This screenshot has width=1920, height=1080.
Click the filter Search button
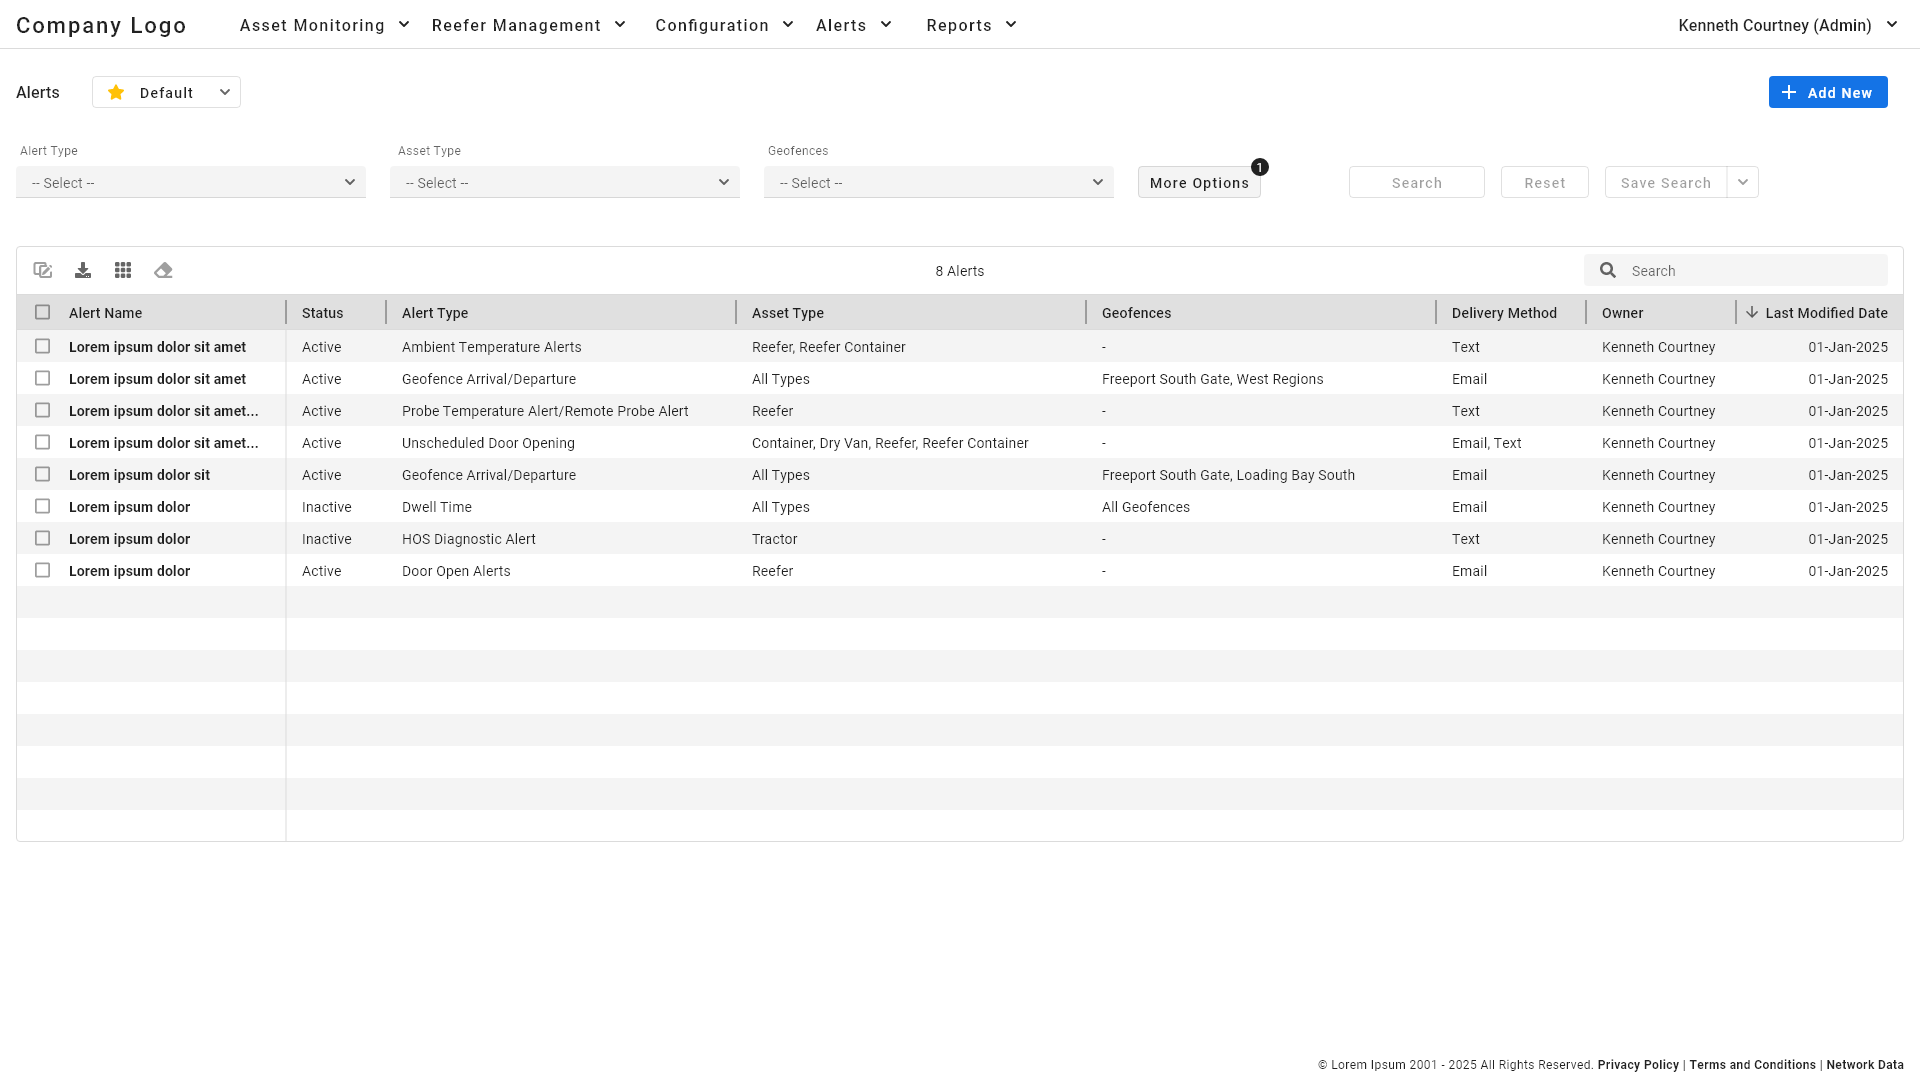click(1417, 182)
